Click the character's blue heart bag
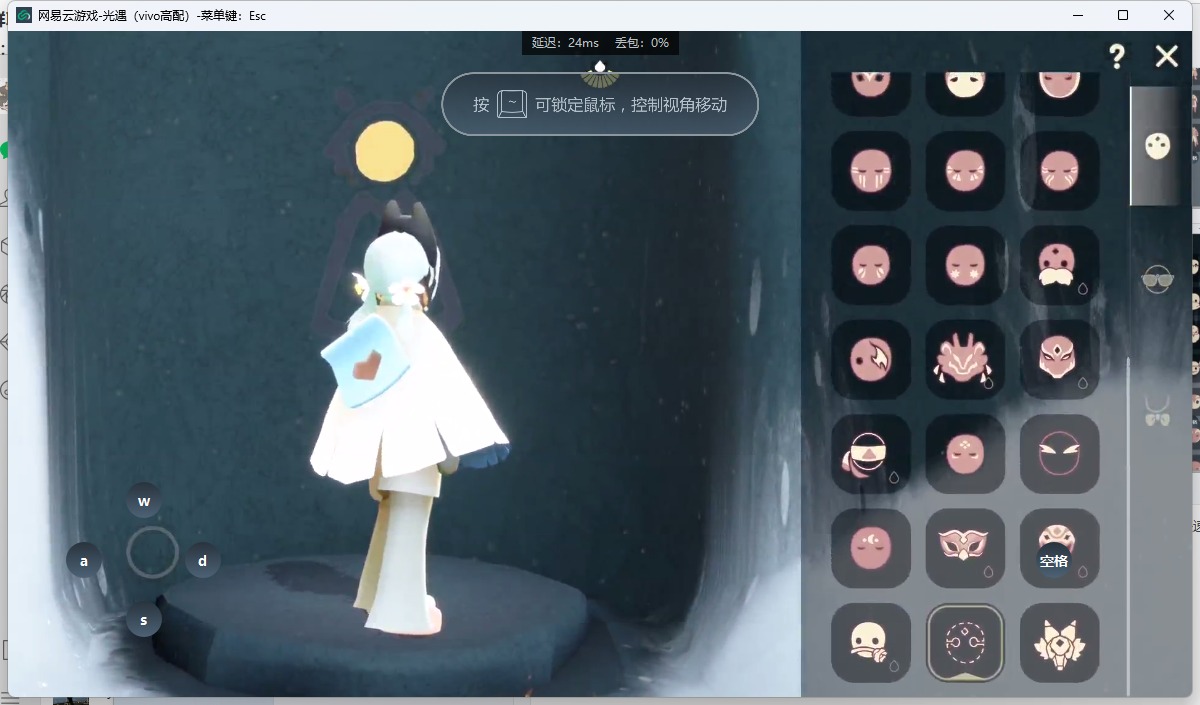 (x=368, y=362)
